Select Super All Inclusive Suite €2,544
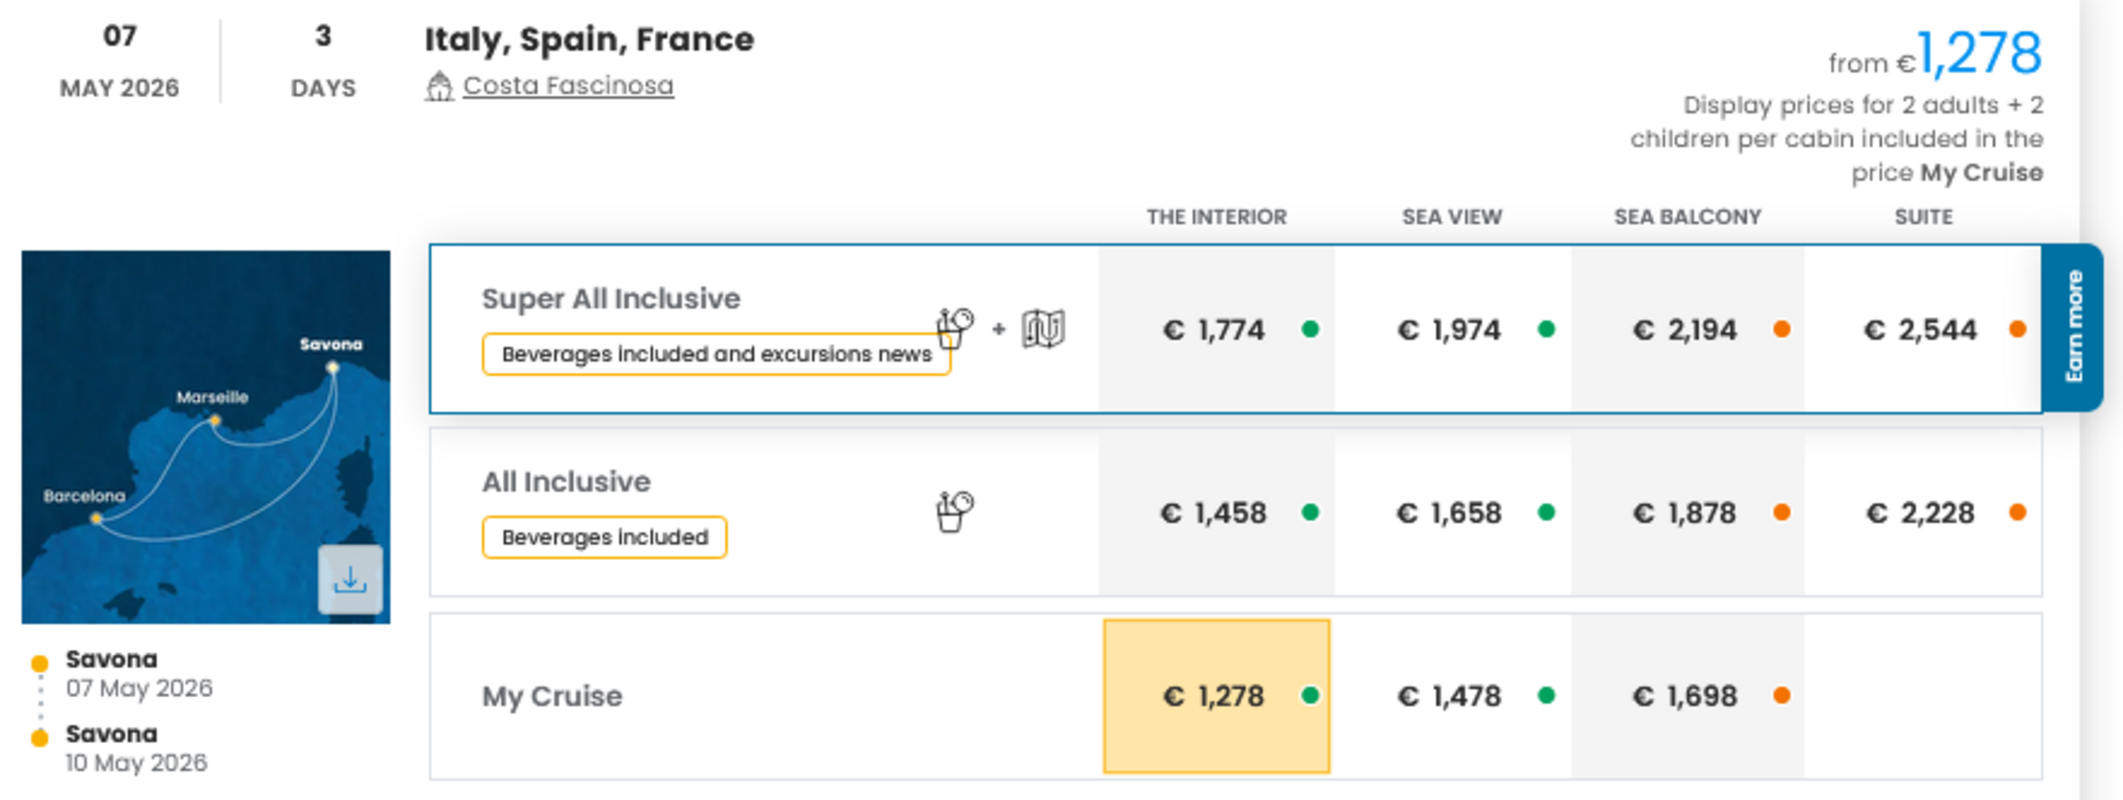The image size is (2123, 800). click(x=1922, y=329)
